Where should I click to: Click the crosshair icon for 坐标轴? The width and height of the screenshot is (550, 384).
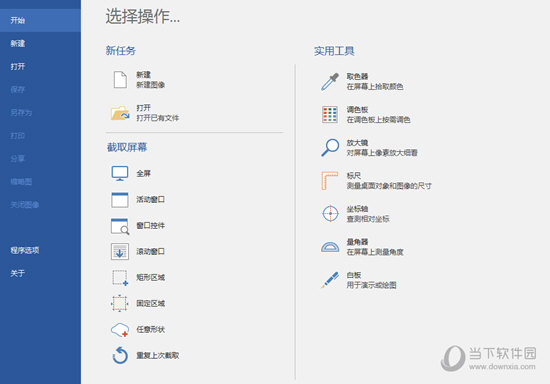click(330, 214)
